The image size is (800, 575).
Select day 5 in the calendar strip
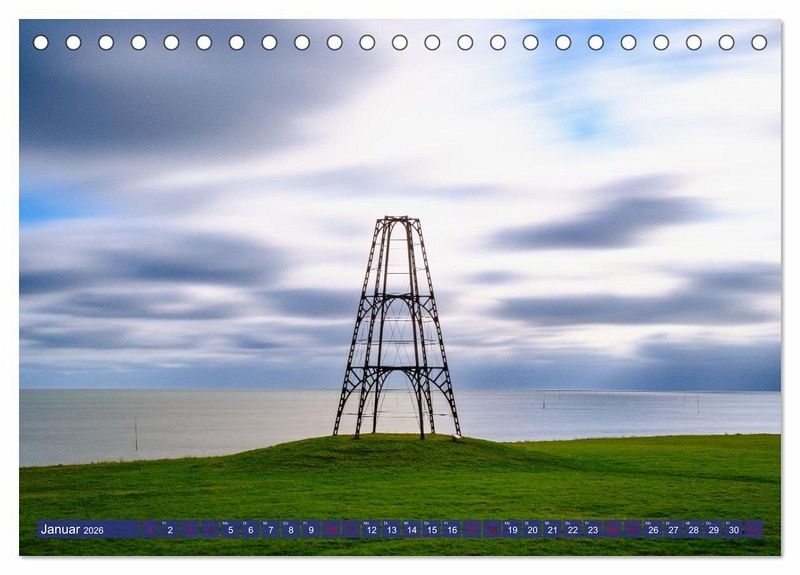coord(230,530)
